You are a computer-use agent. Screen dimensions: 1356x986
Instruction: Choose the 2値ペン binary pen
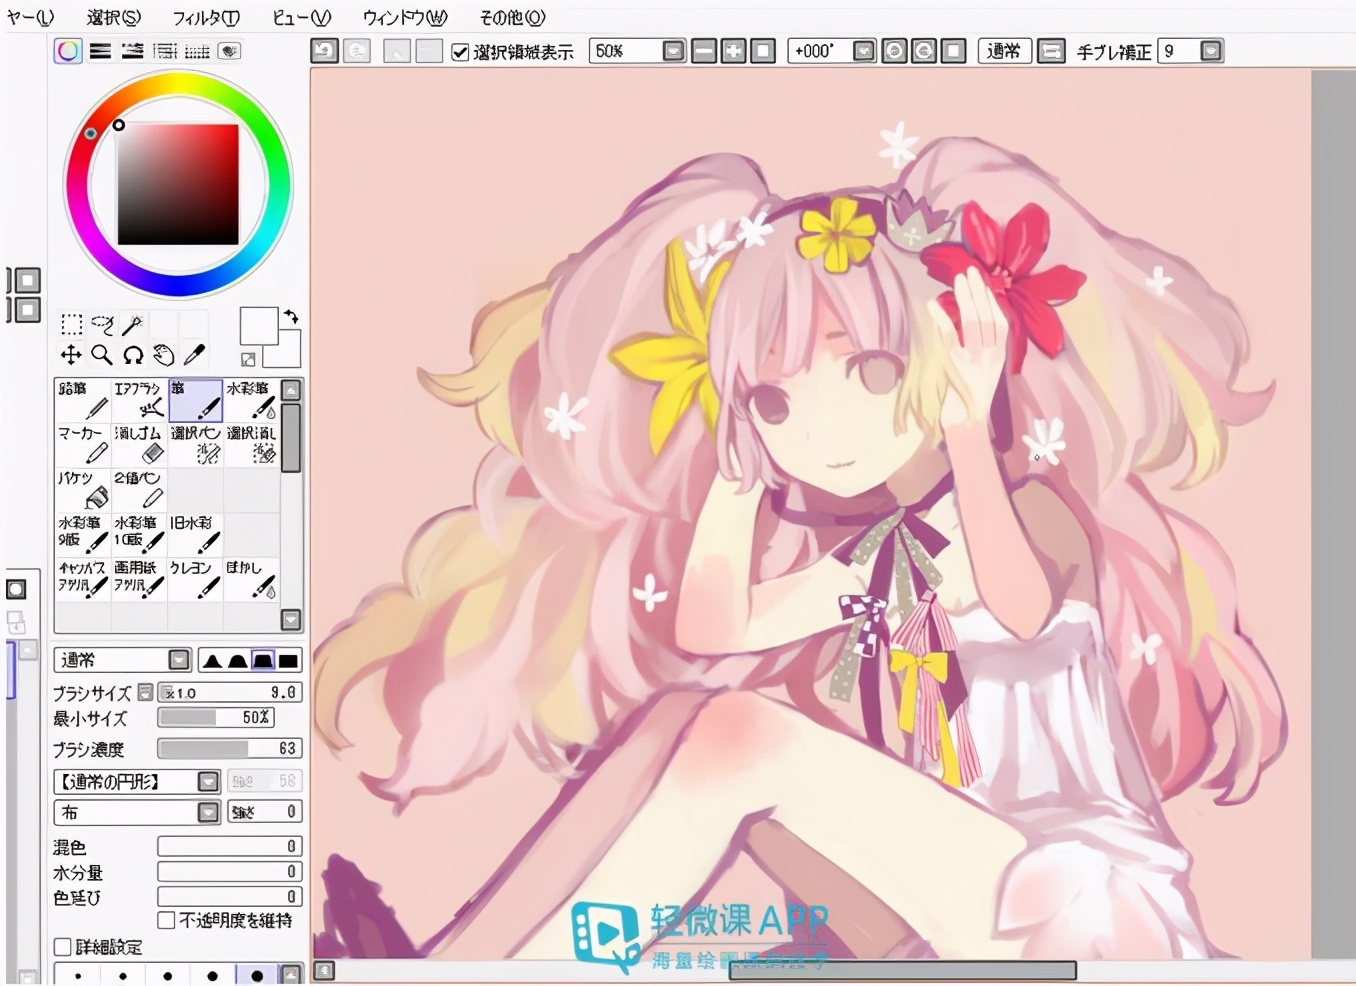click(x=139, y=490)
